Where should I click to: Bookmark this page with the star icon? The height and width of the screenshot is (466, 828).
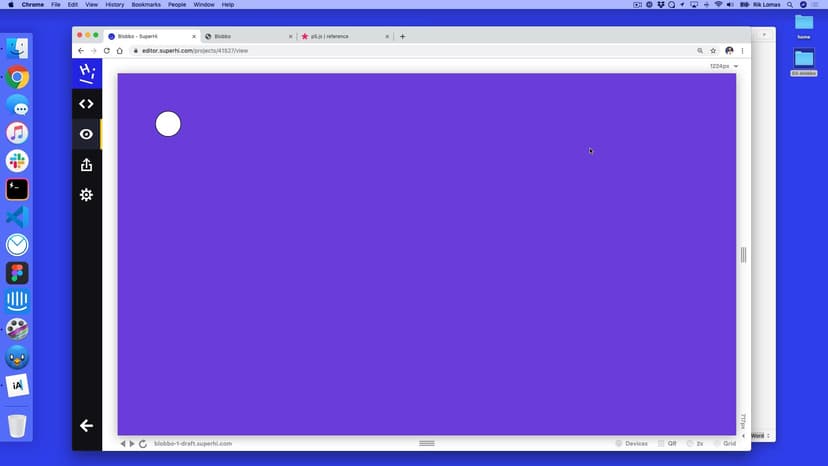tap(713, 50)
